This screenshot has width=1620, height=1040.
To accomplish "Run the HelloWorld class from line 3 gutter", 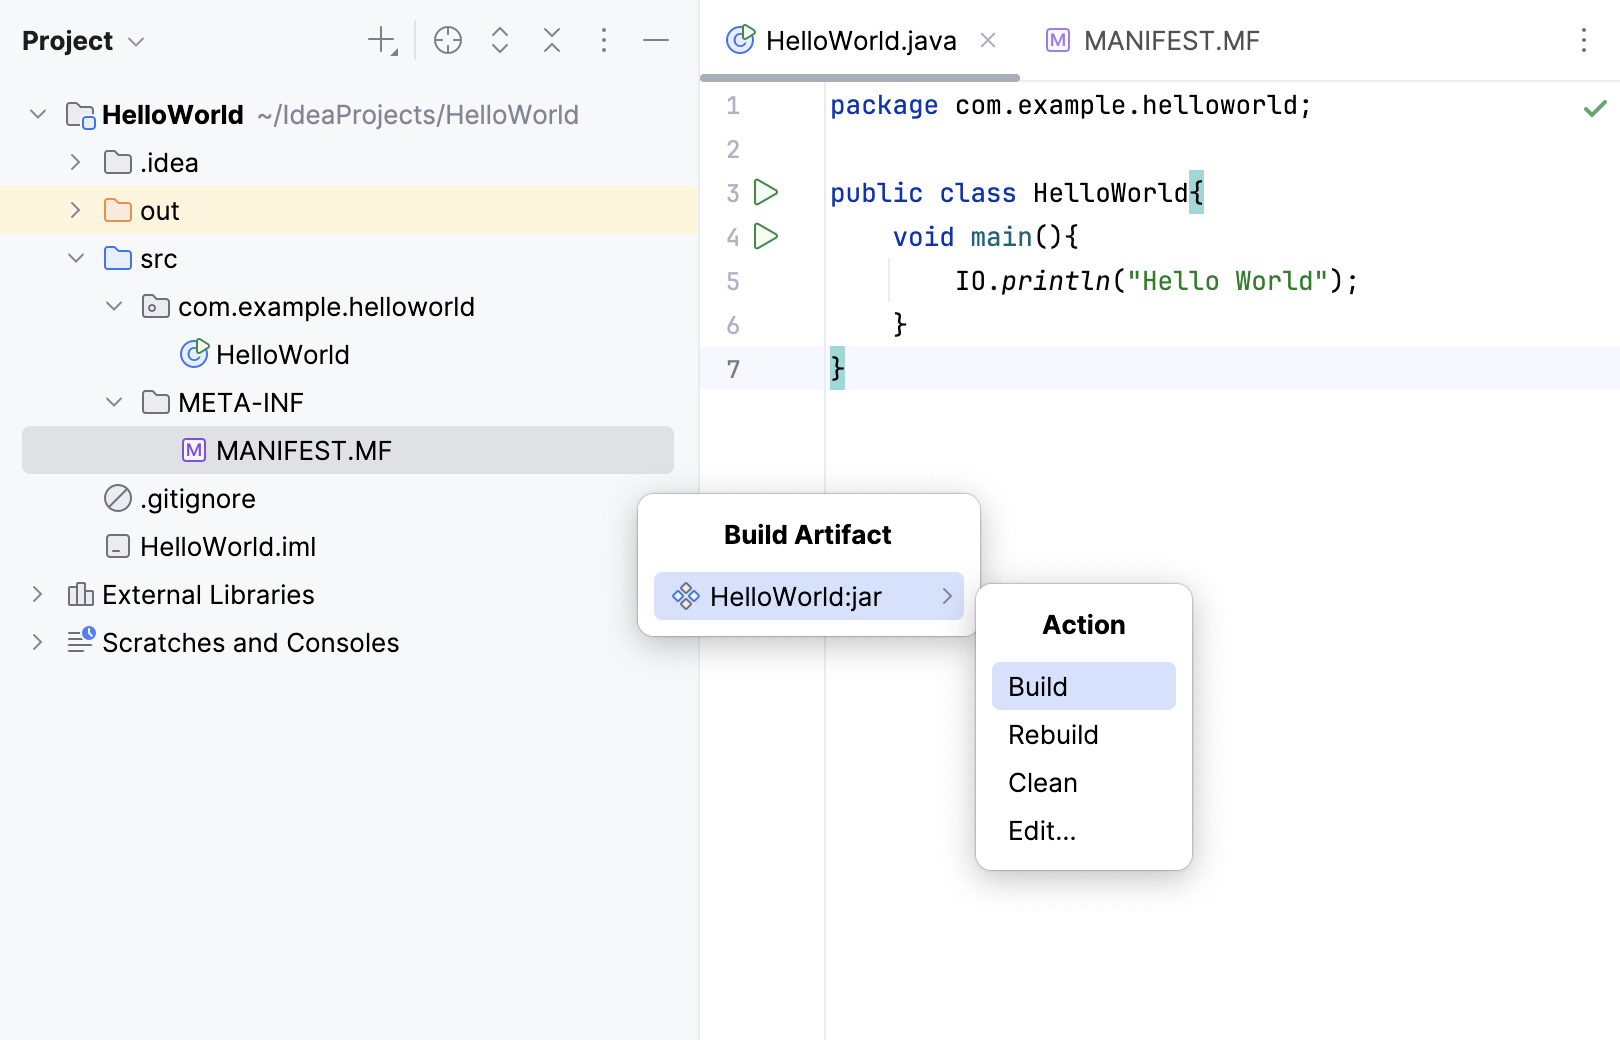I will 766,192.
